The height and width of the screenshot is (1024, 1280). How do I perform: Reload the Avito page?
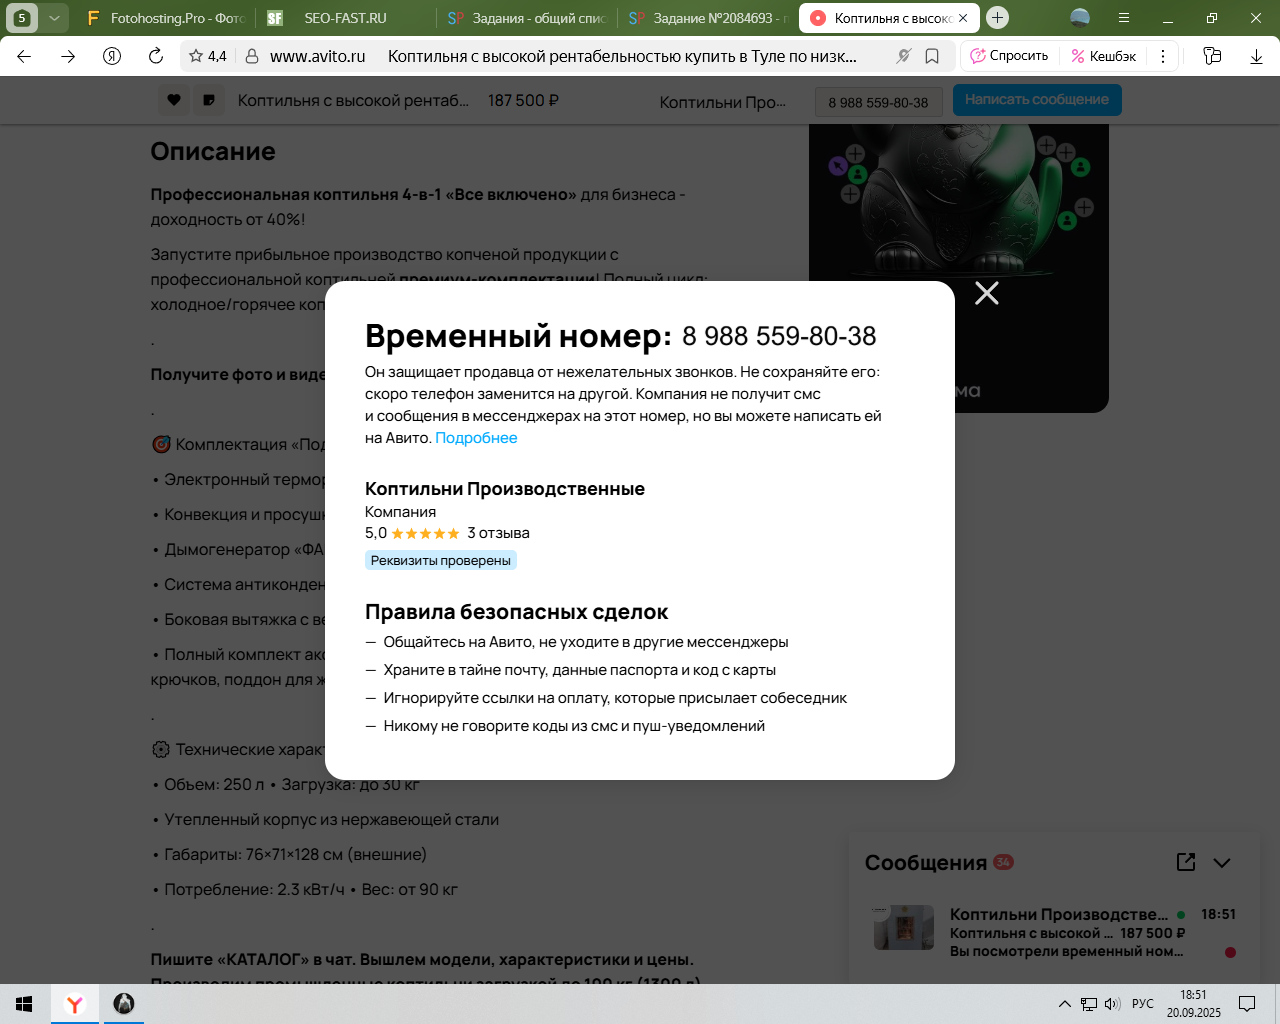coord(156,56)
